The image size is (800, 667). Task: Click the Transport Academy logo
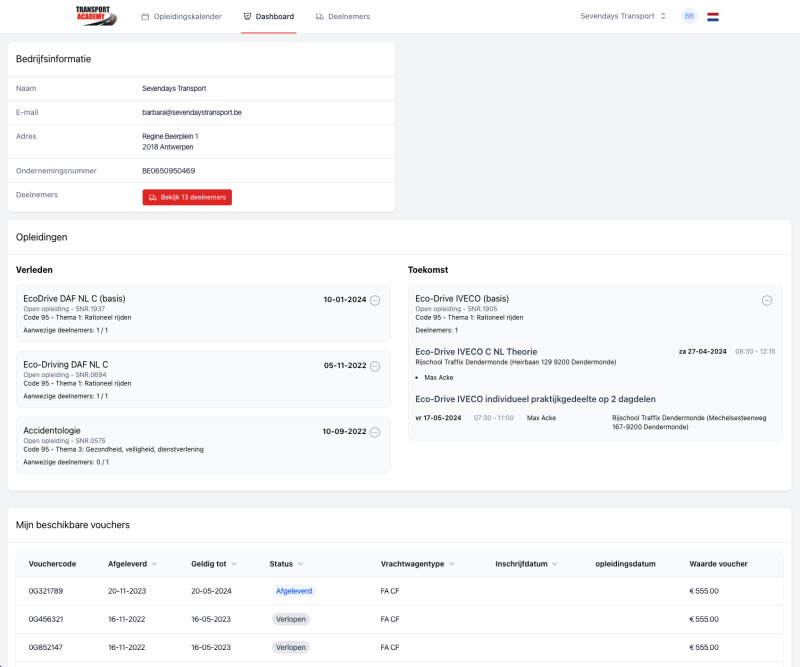coord(96,16)
